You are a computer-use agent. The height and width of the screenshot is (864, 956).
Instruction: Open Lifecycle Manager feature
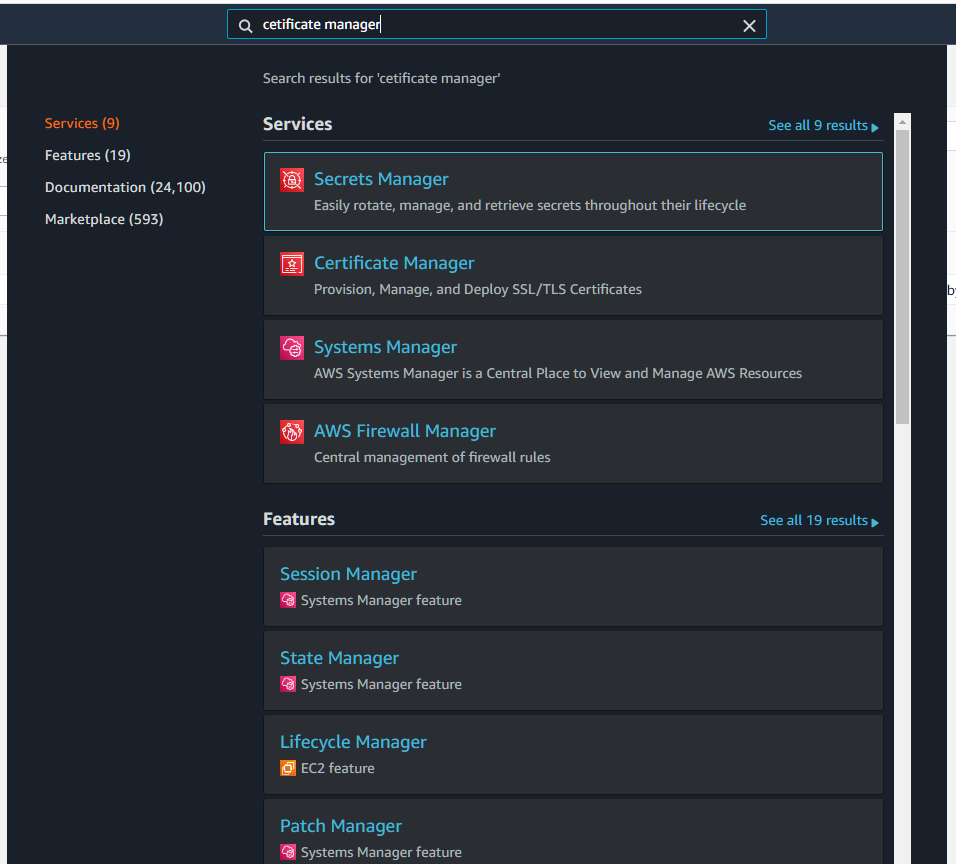coord(353,742)
